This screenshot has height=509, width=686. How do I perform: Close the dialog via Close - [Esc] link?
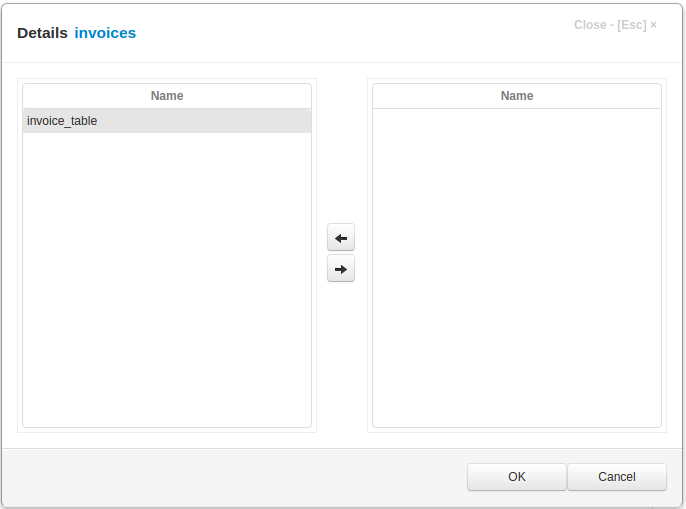(615, 25)
